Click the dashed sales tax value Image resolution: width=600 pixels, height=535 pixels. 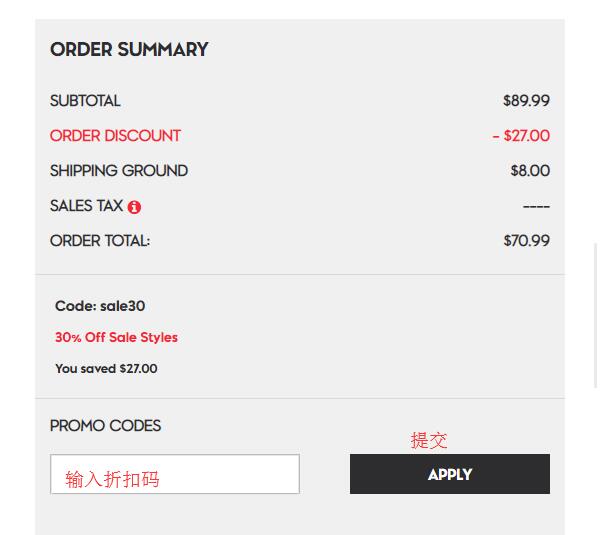pos(536,207)
